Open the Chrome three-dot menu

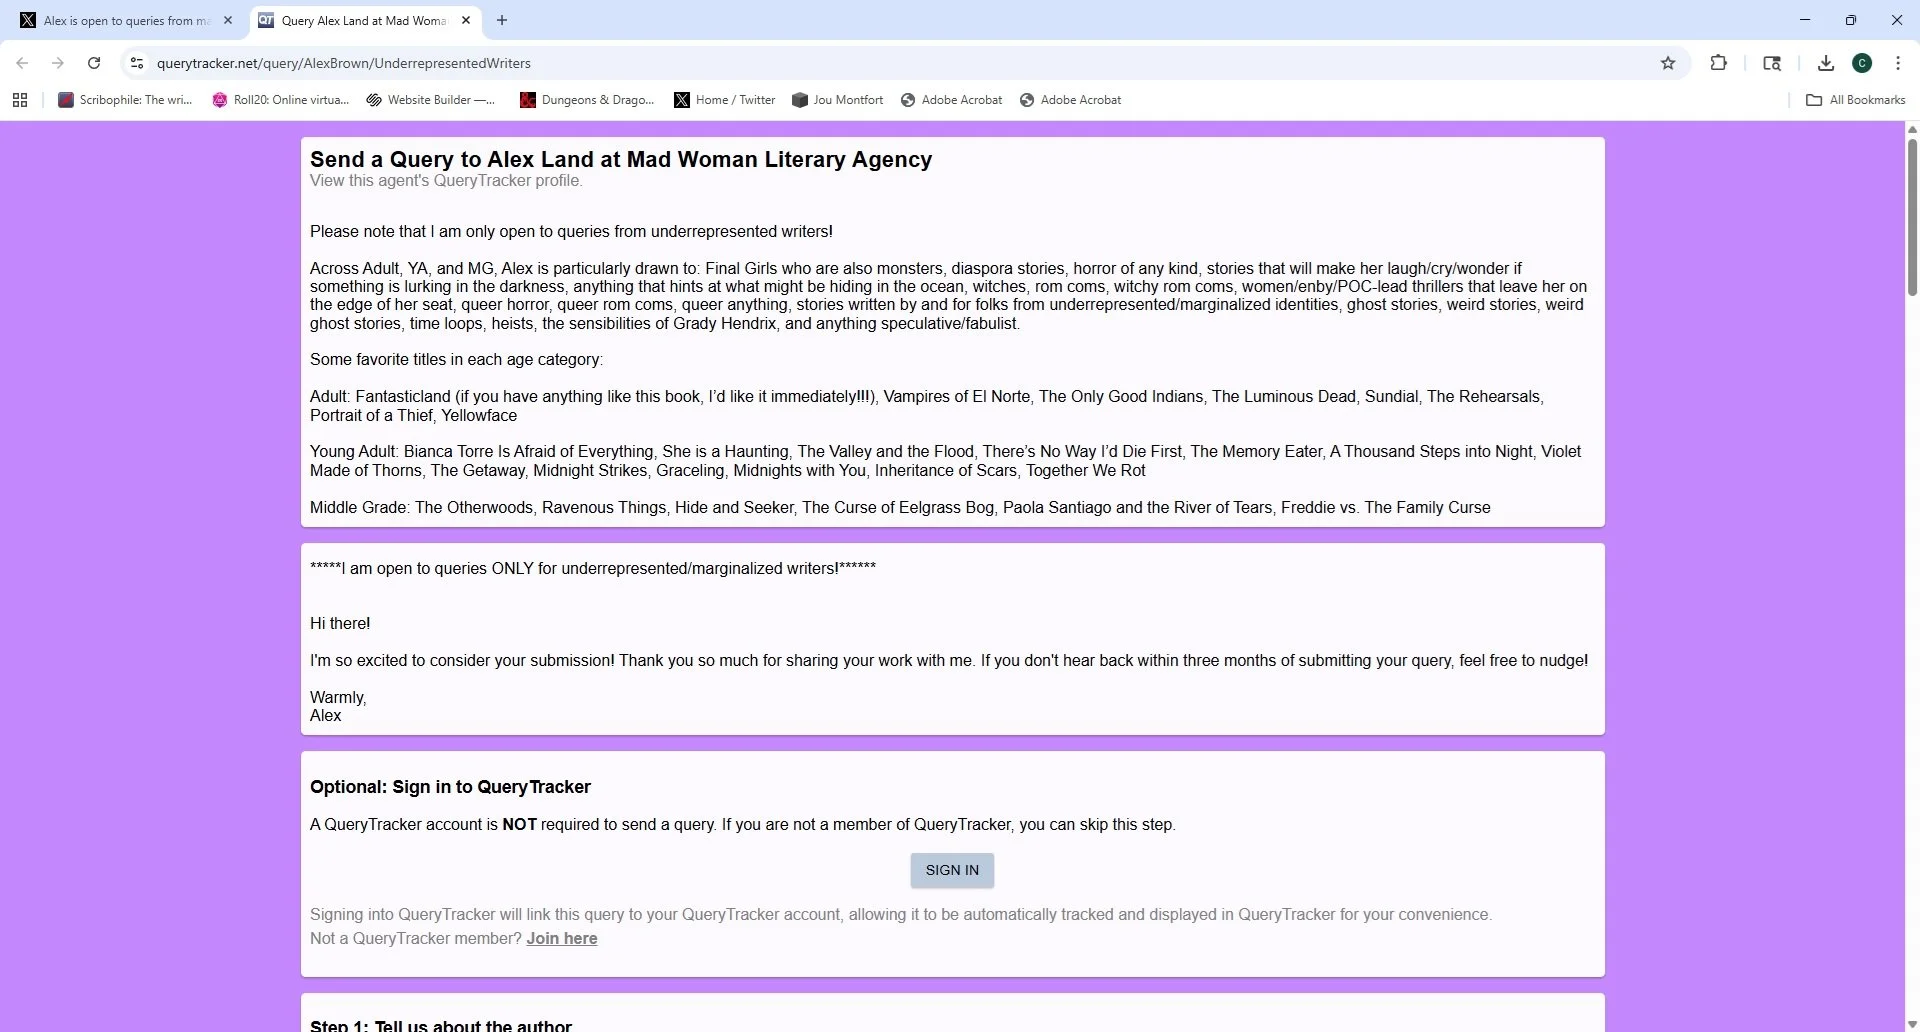click(1898, 63)
